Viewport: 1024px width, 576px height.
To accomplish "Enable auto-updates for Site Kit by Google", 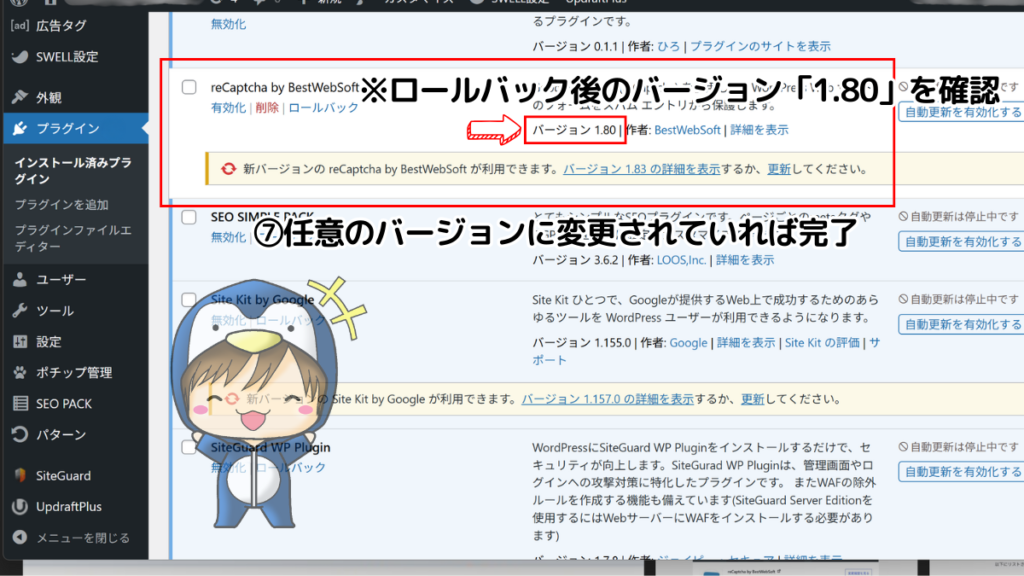I will pos(961,324).
